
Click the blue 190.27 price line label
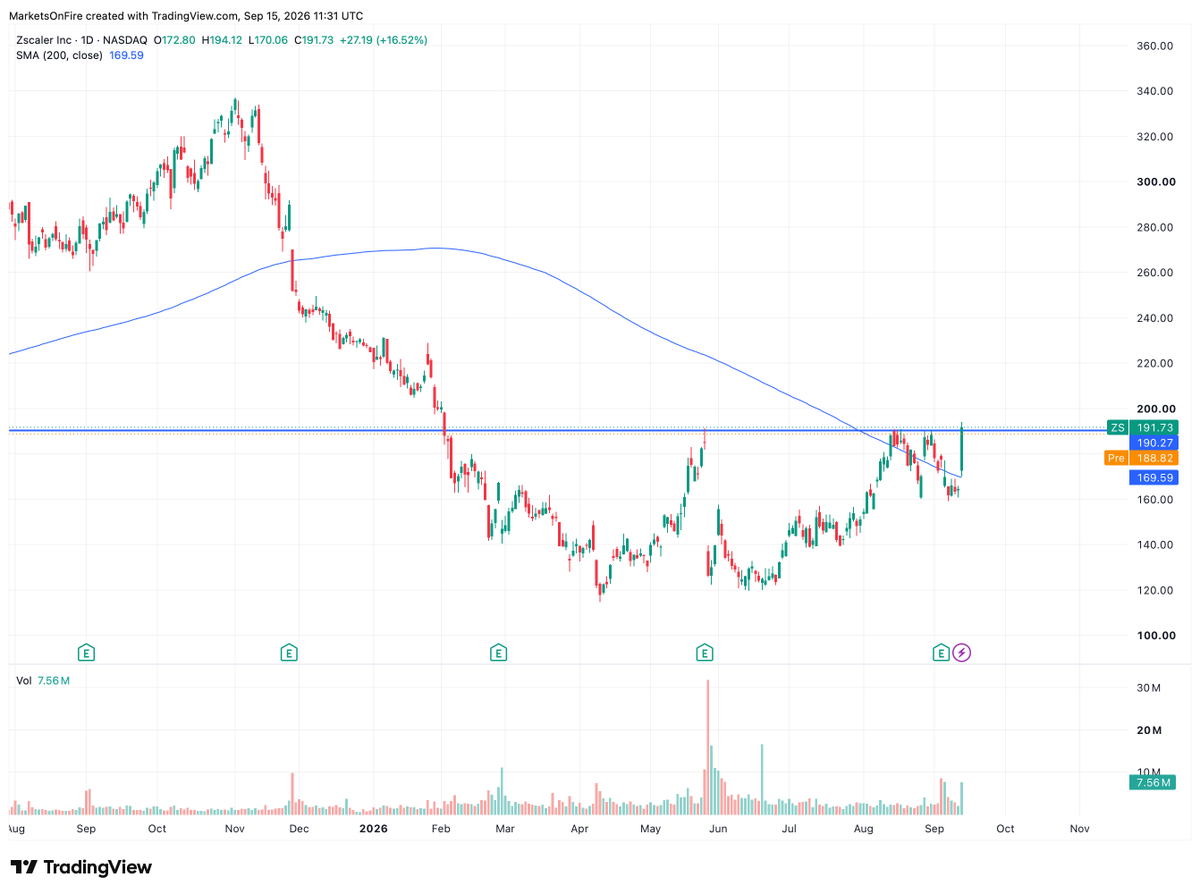click(1154, 442)
